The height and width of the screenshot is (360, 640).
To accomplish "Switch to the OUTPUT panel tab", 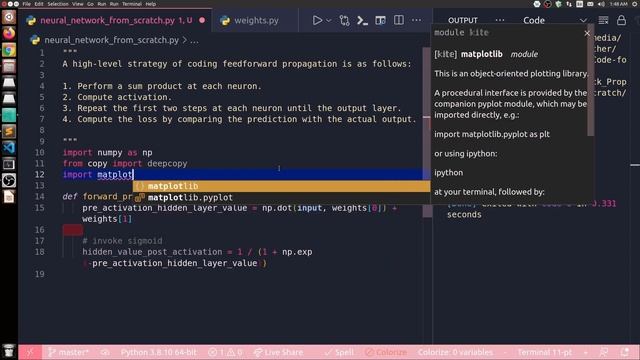I will tap(462, 20).
